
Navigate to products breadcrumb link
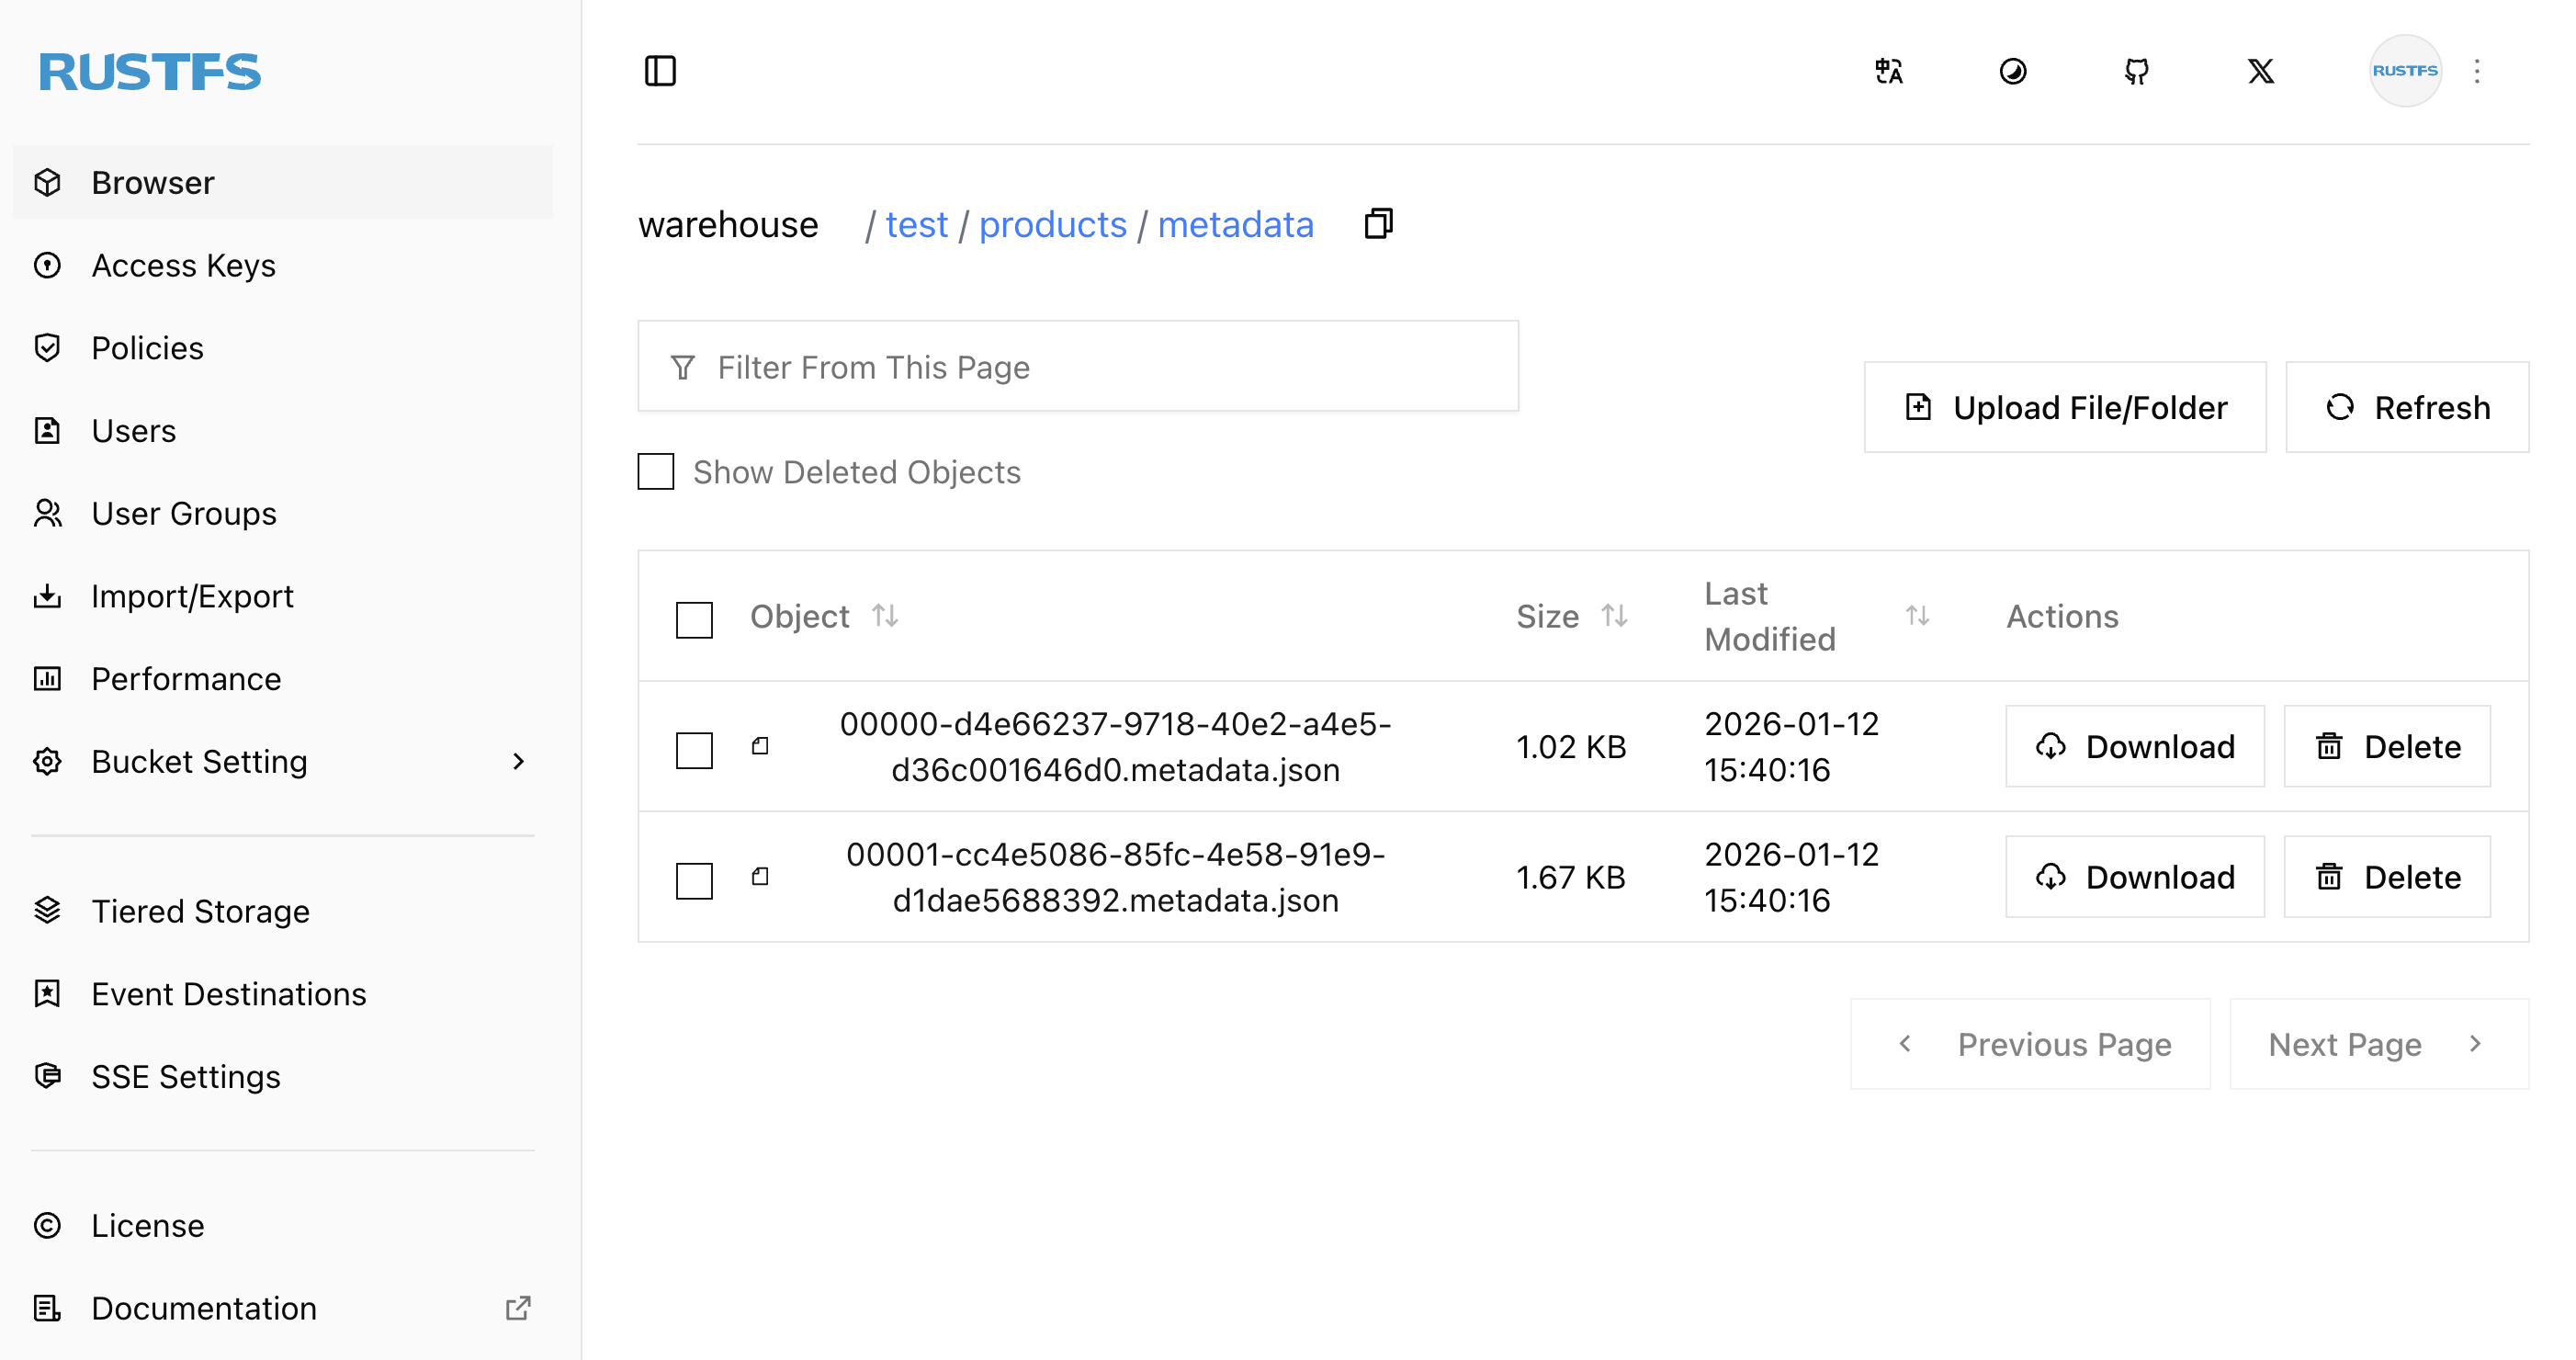1052,225
